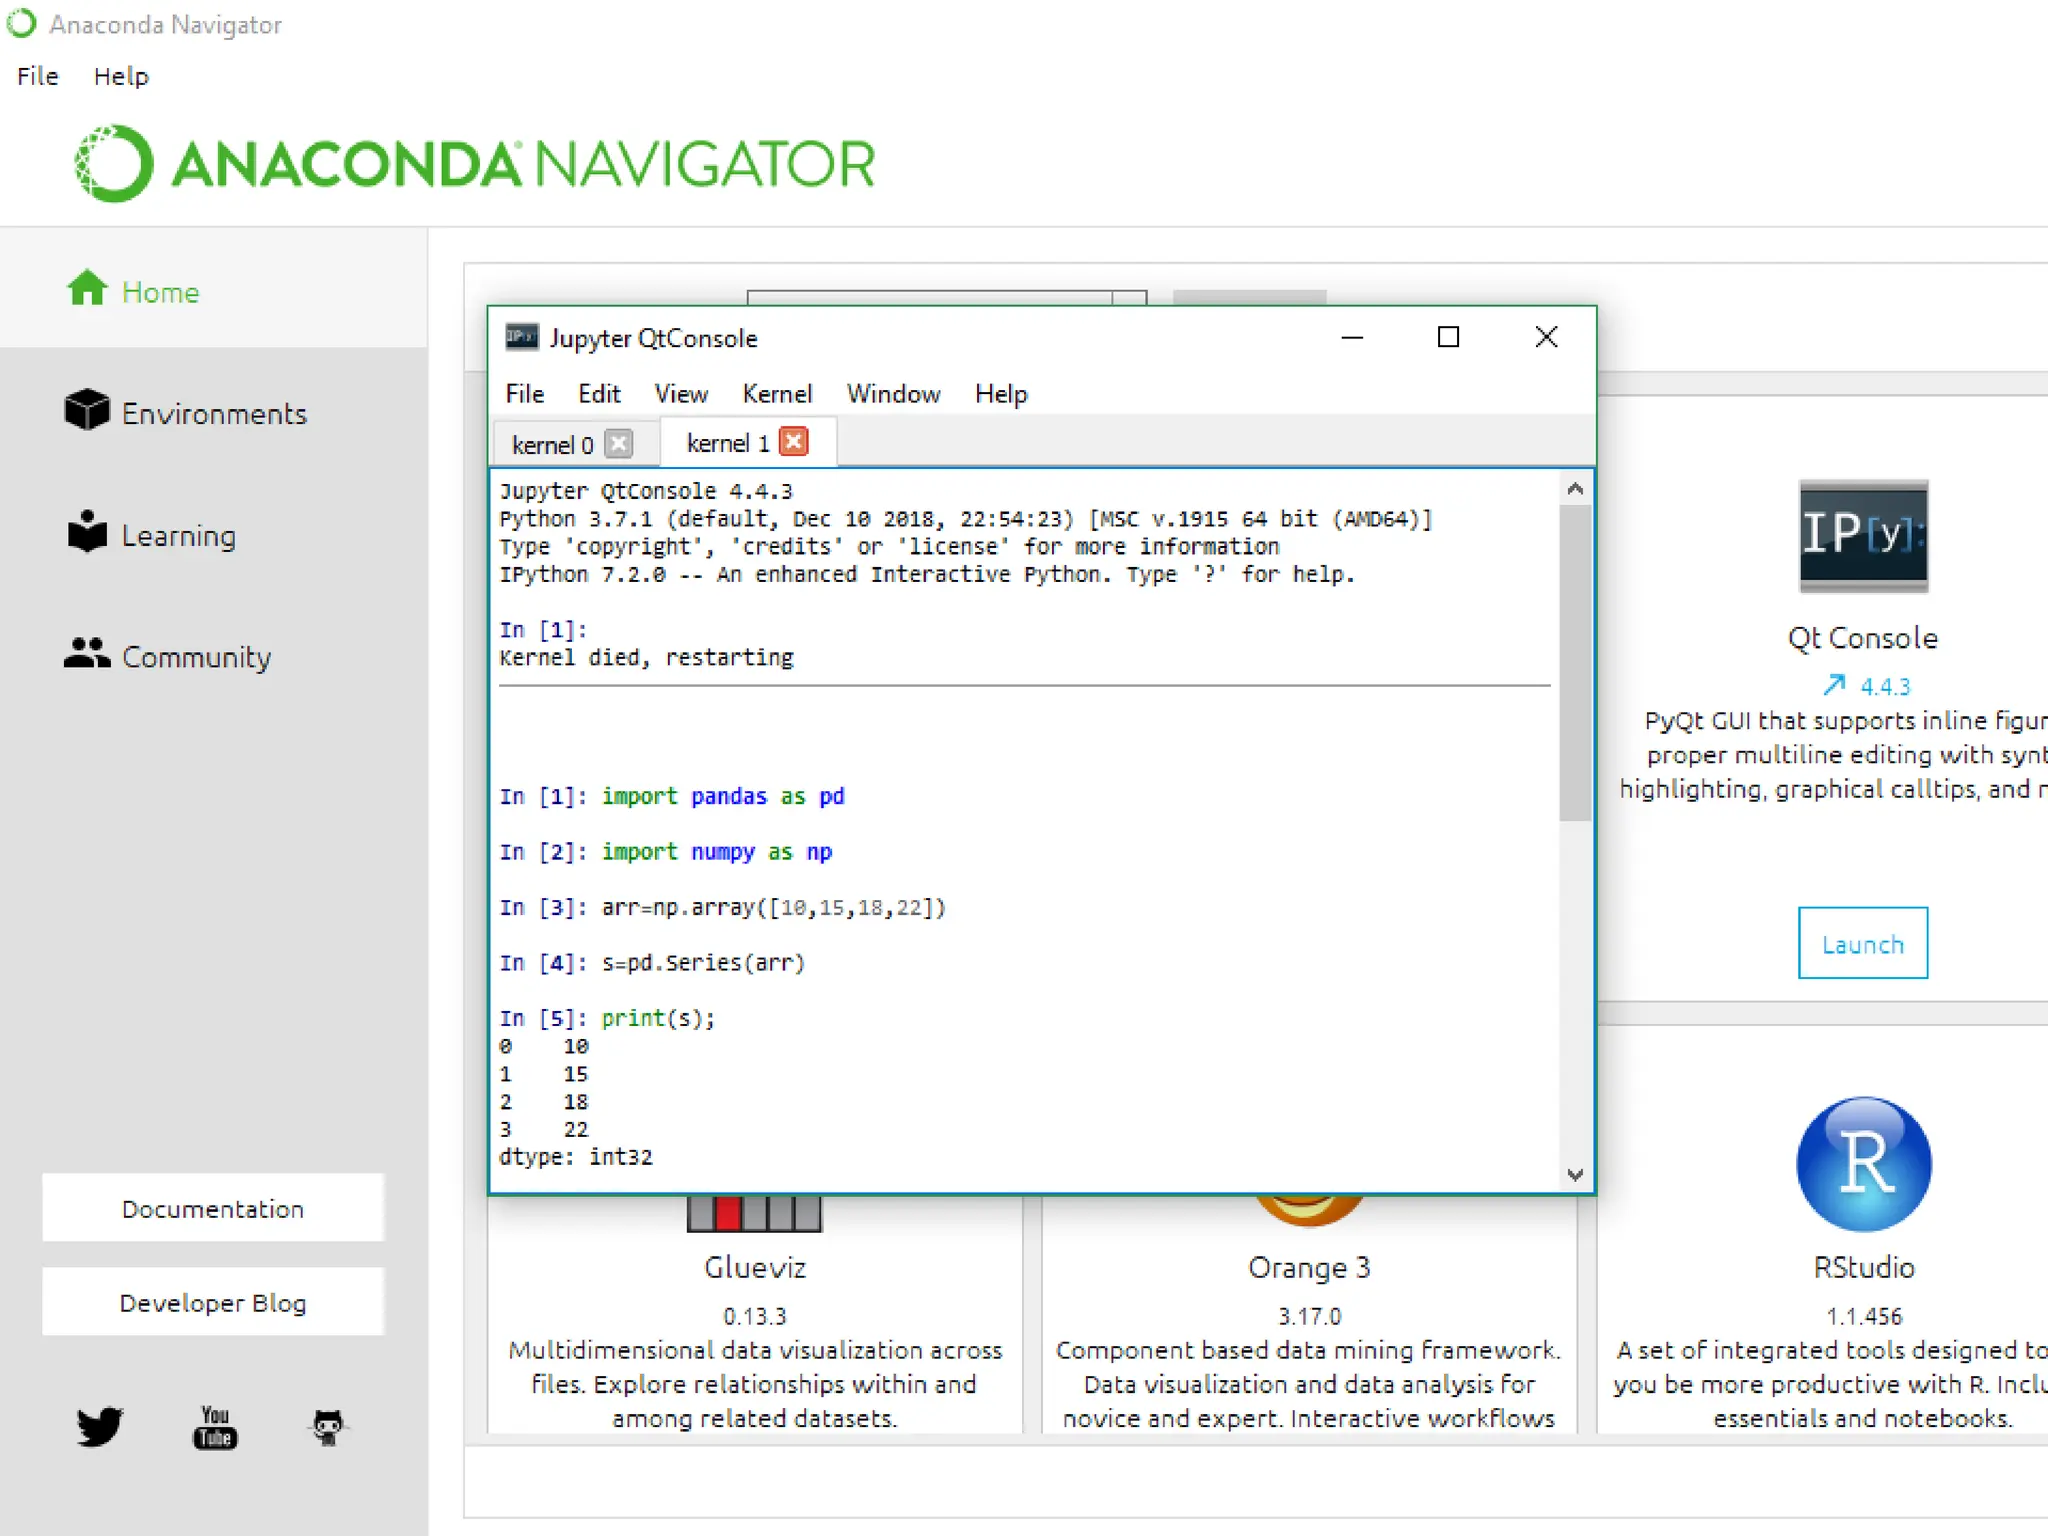This screenshot has width=2048, height=1536.
Task: Maximize the Jupyter QtConsole window
Action: [1448, 337]
